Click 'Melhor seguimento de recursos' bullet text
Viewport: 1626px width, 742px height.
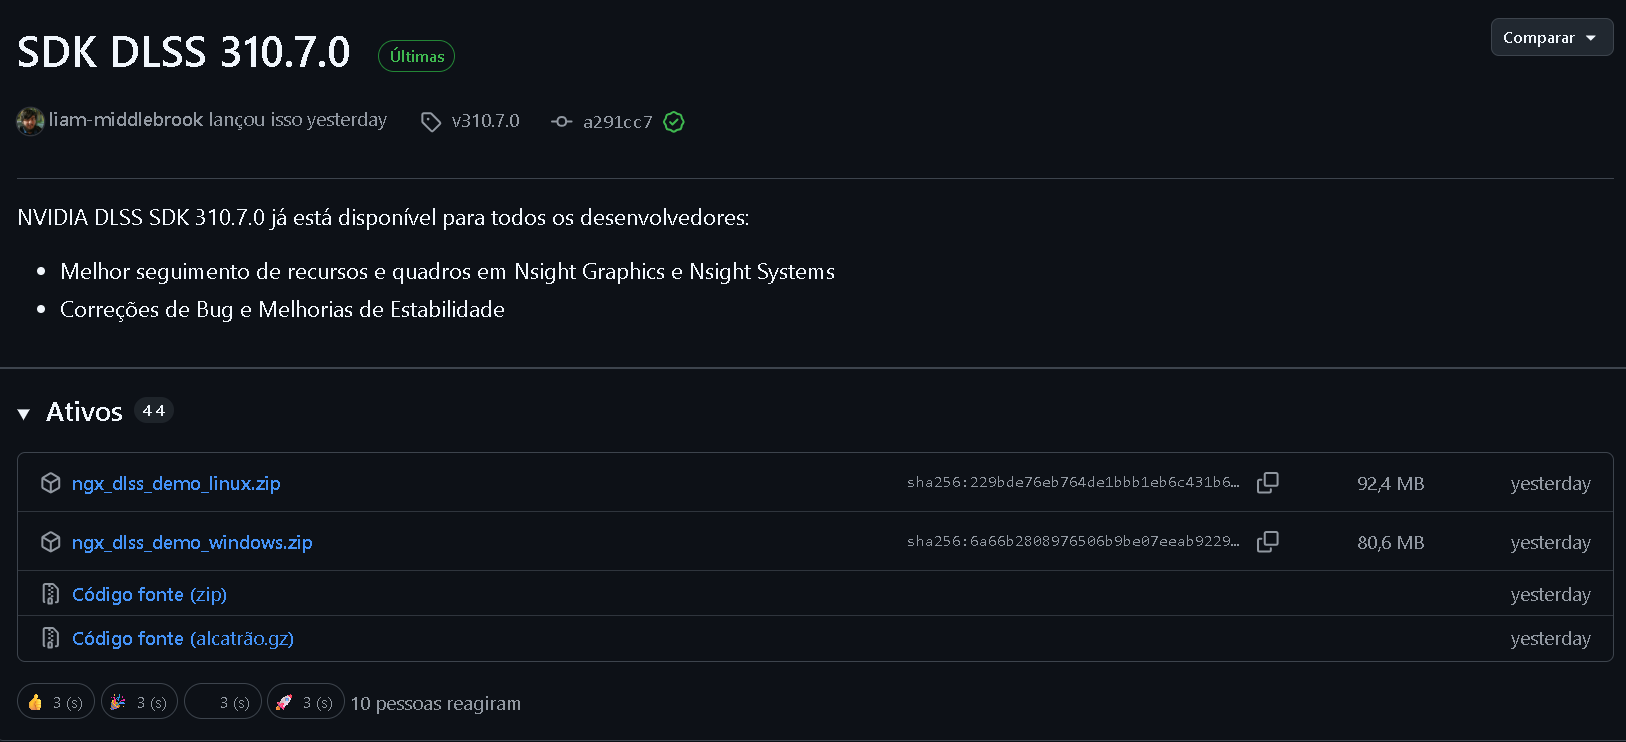(x=447, y=271)
